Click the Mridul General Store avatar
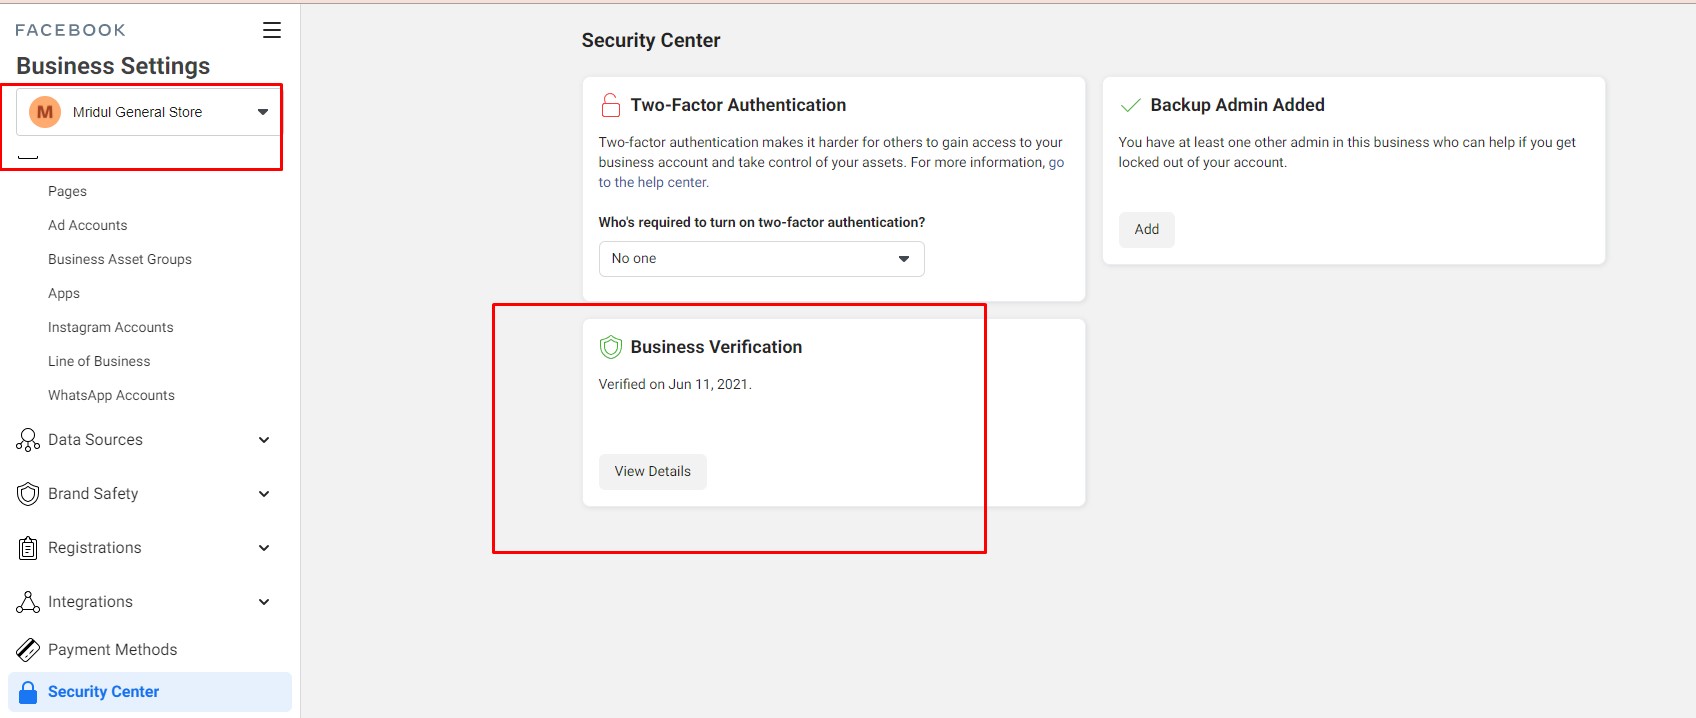 pos(45,112)
